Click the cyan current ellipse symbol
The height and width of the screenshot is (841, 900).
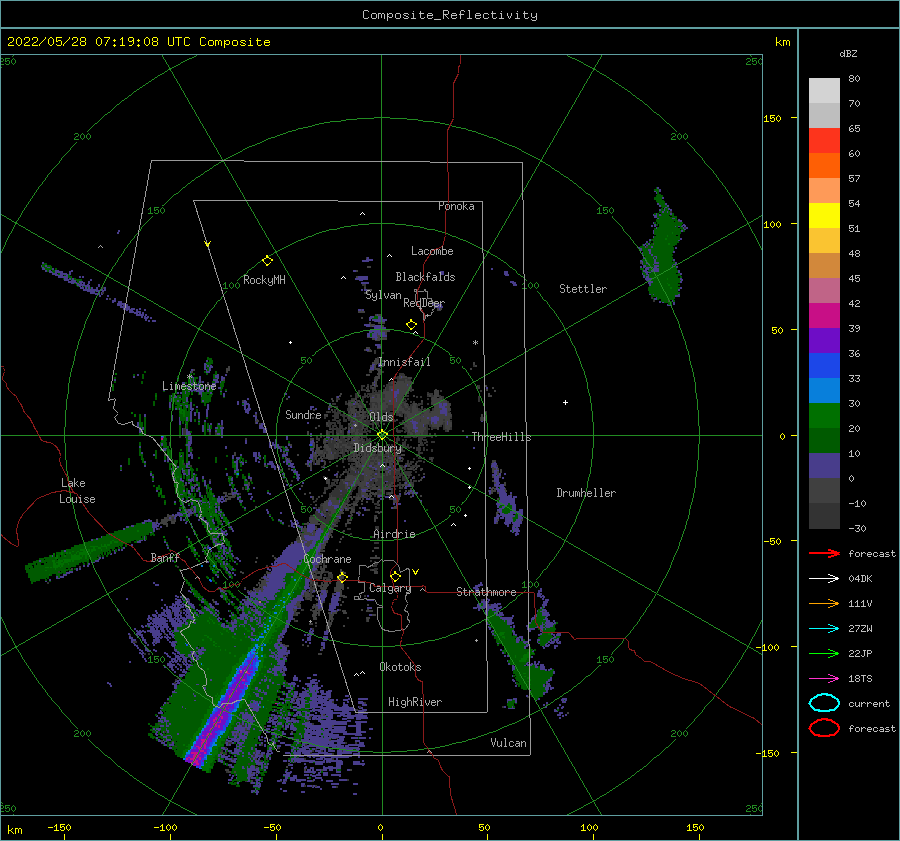pyautogui.click(x=824, y=703)
